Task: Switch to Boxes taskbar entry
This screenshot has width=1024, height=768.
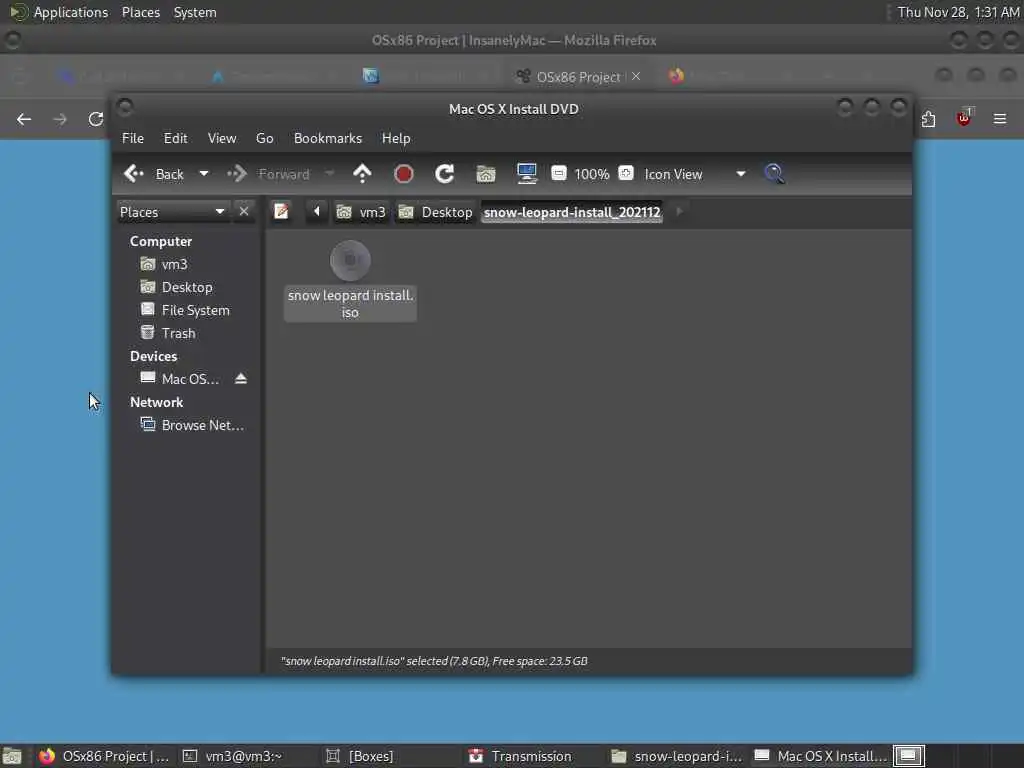Action: click(x=359, y=756)
